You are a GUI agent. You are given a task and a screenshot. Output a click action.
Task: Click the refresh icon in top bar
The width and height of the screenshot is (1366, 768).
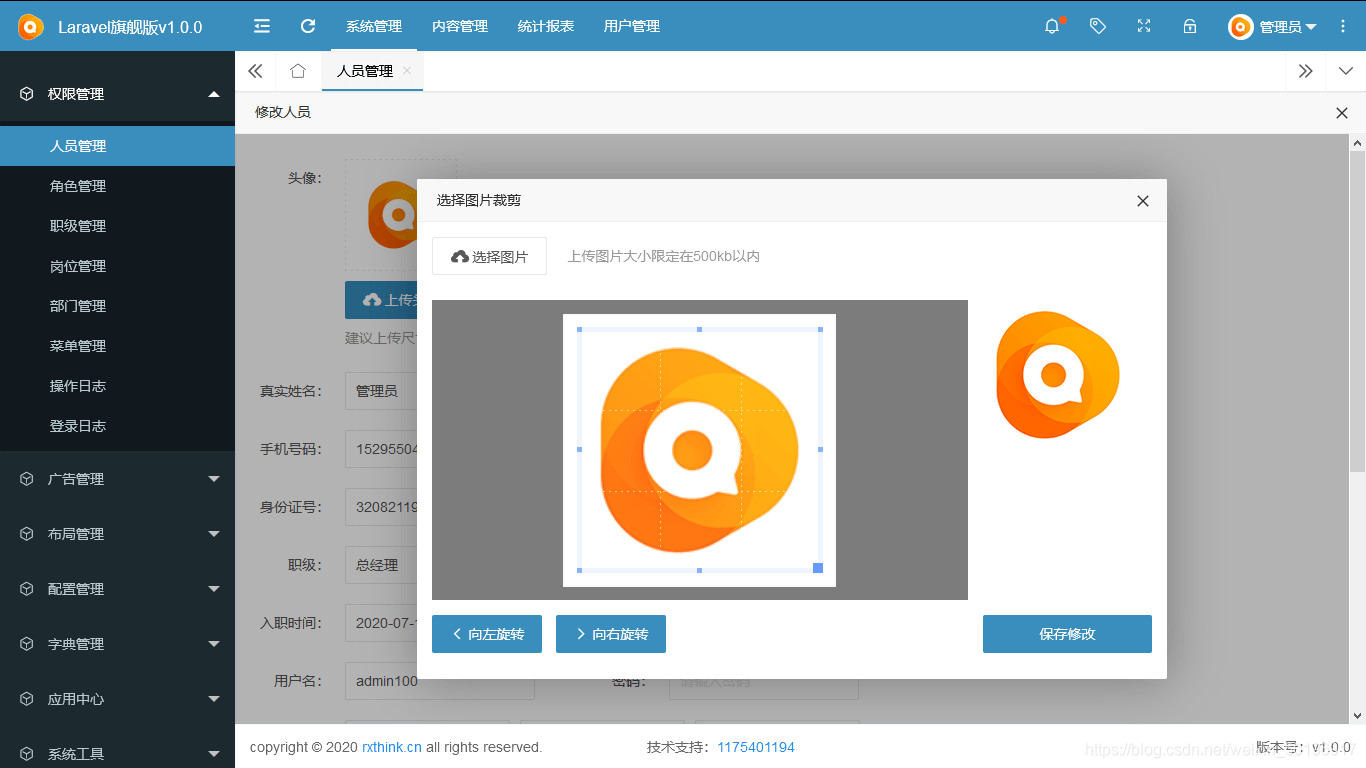tap(308, 26)
